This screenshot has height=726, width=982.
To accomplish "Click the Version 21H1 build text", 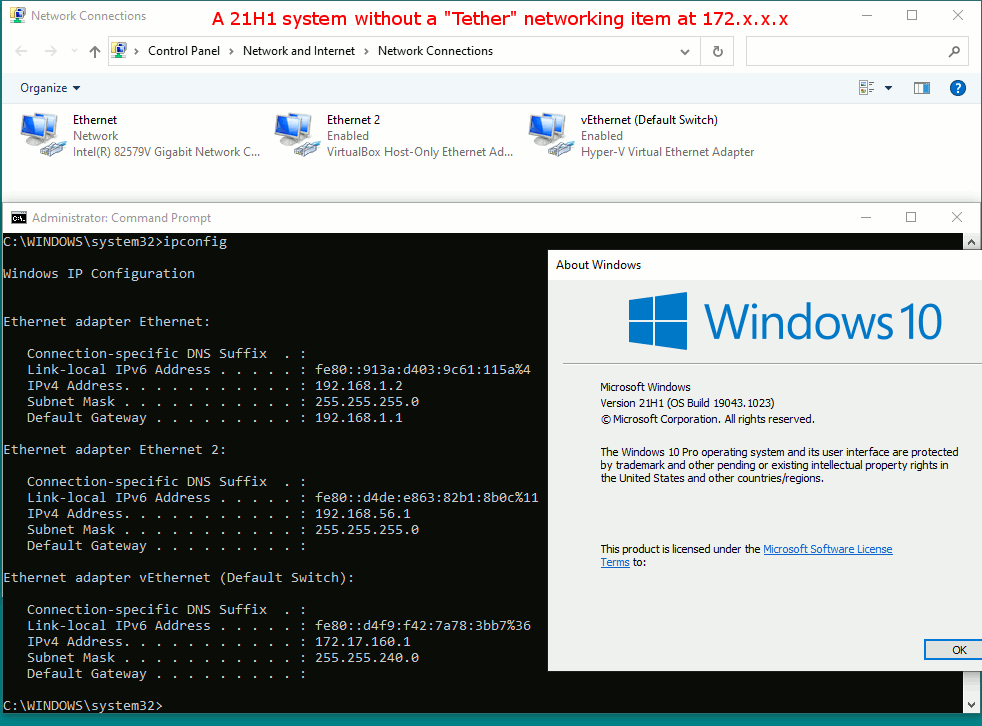I will point(687,403).
